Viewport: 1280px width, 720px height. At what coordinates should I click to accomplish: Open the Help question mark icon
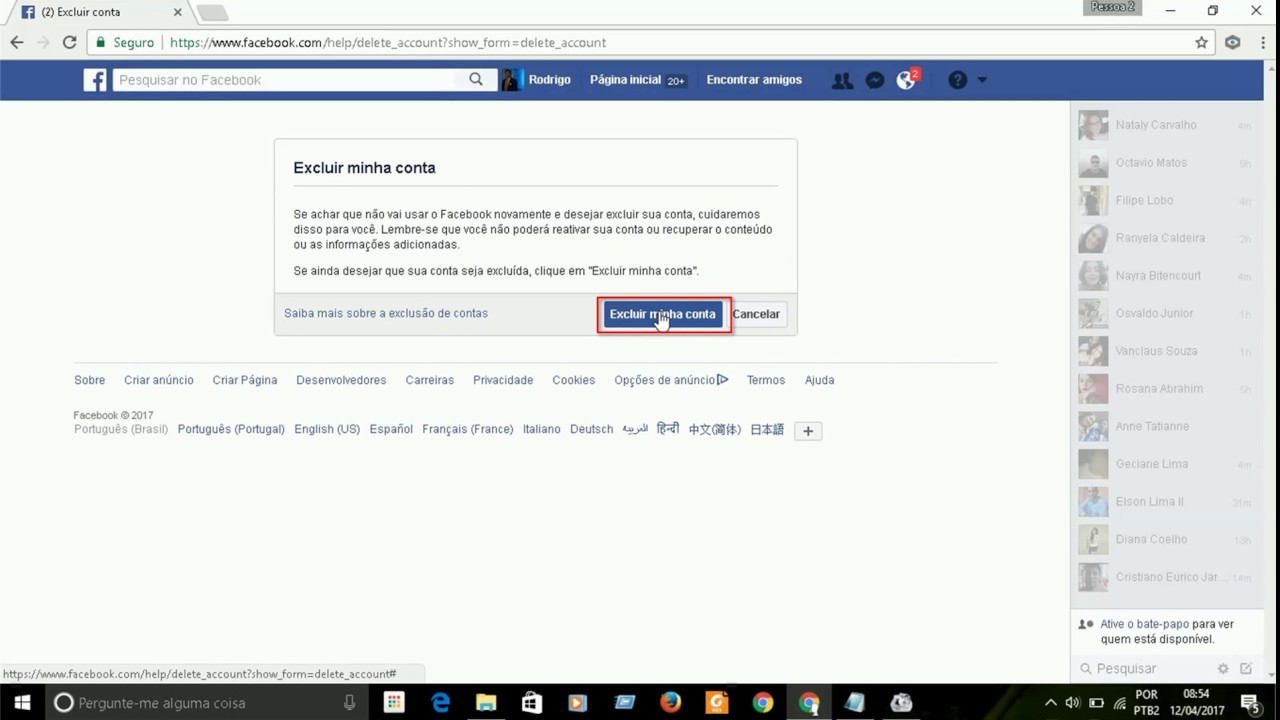point(958,80)
